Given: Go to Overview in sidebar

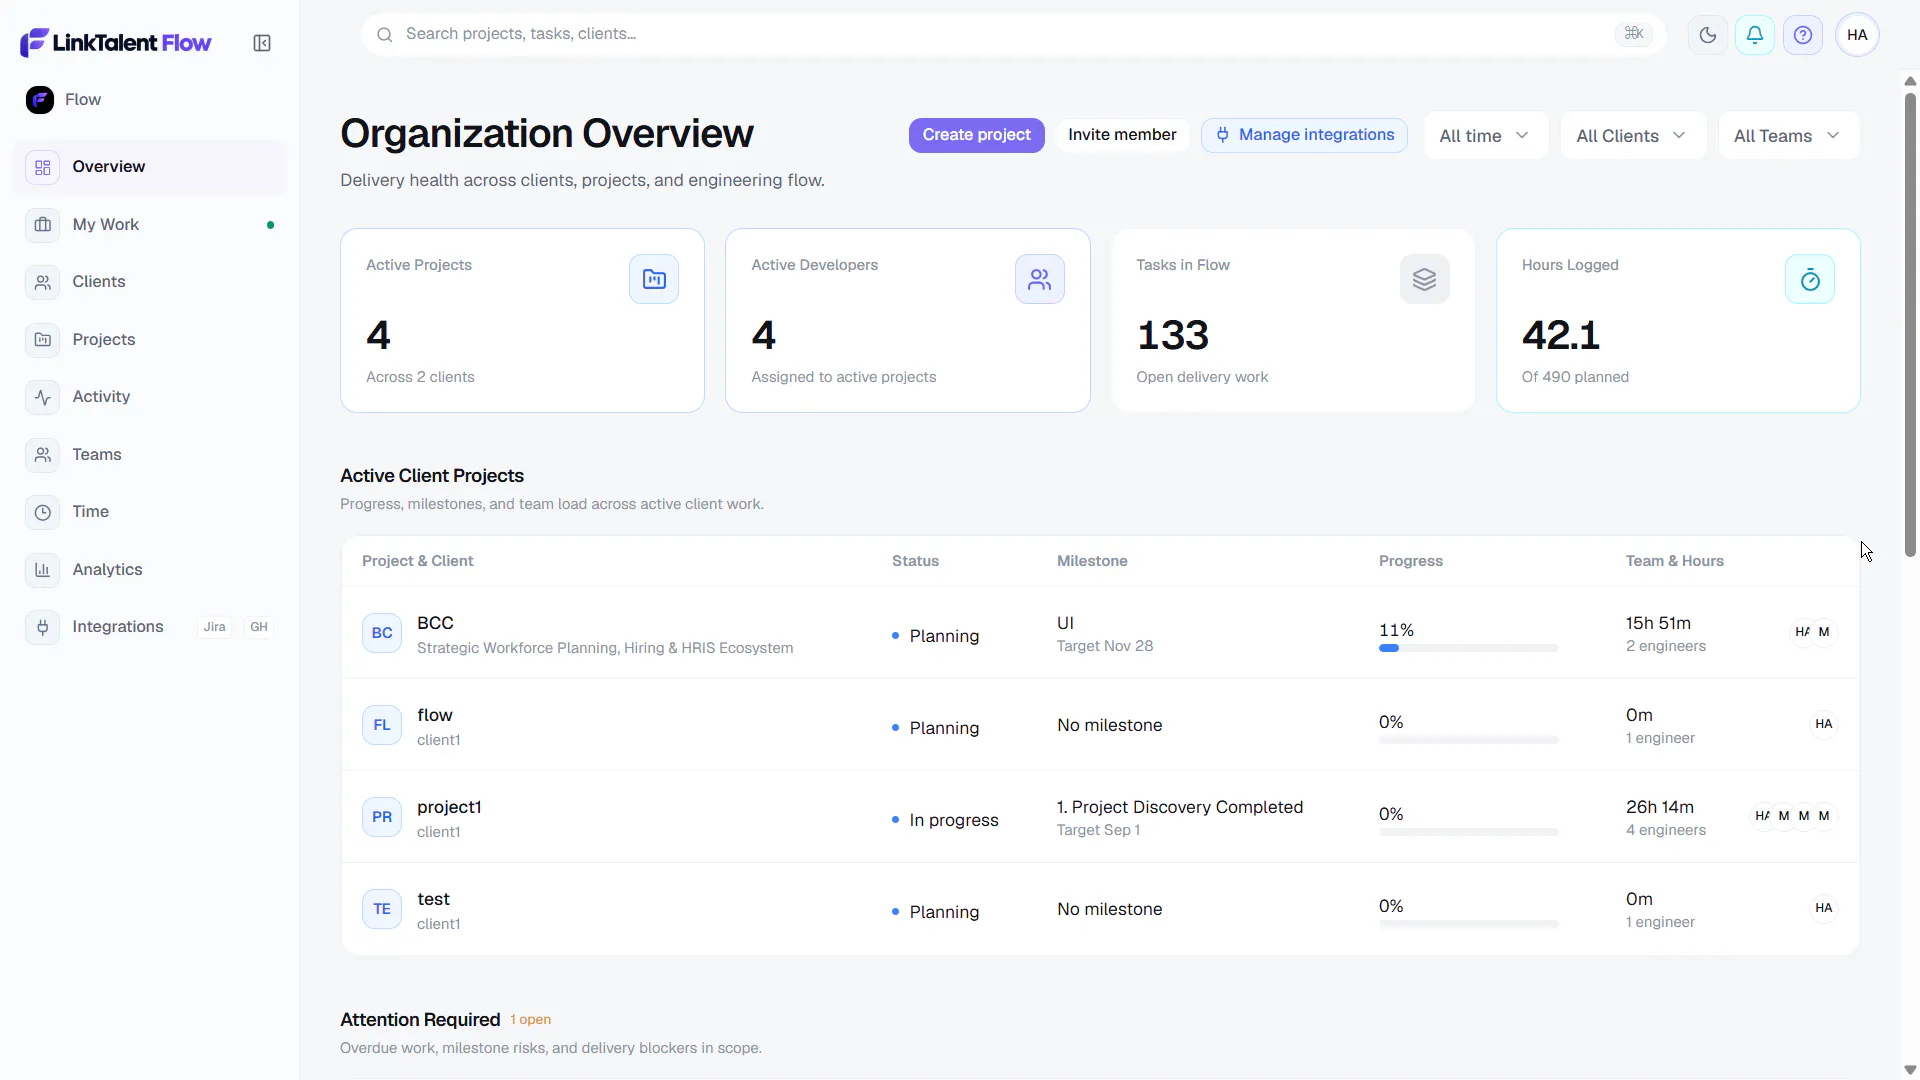Looking at the screenshot, I should 150,167.
